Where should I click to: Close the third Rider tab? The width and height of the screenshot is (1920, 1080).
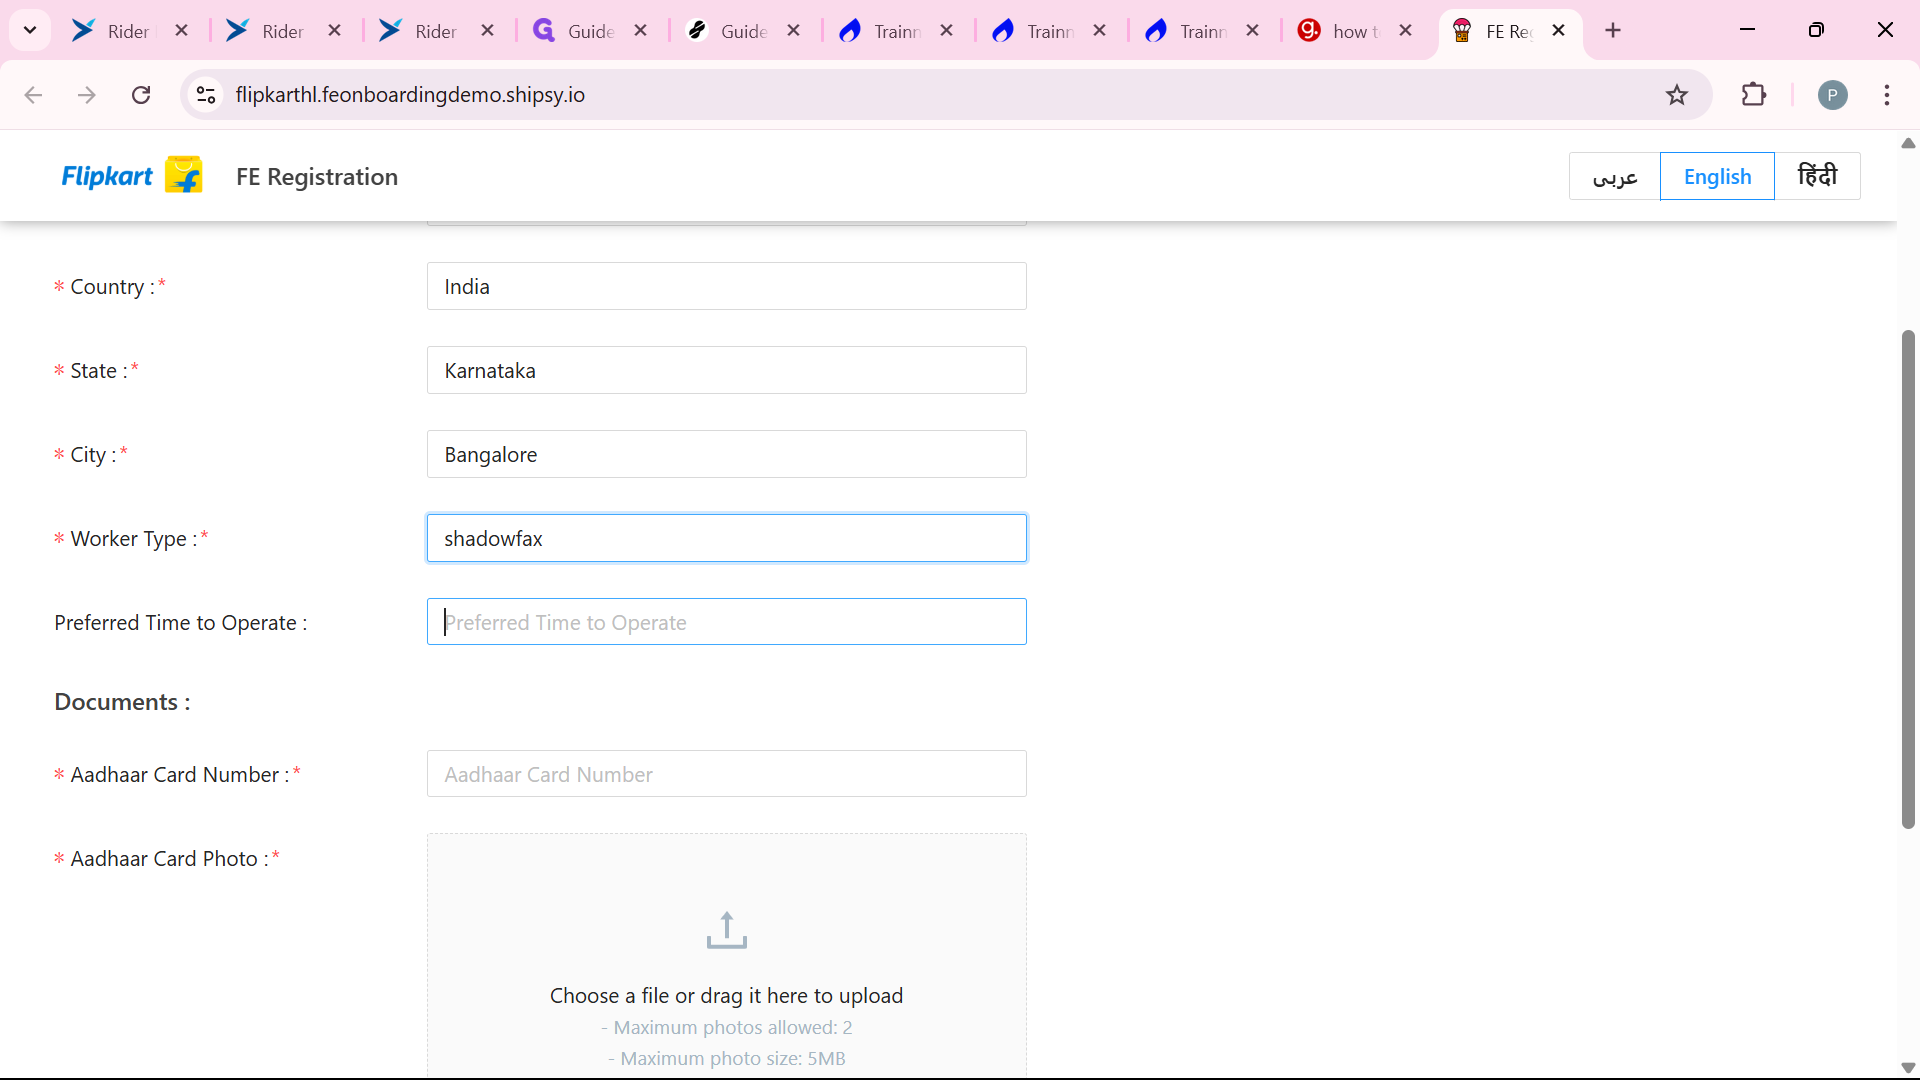coord(487,31)
